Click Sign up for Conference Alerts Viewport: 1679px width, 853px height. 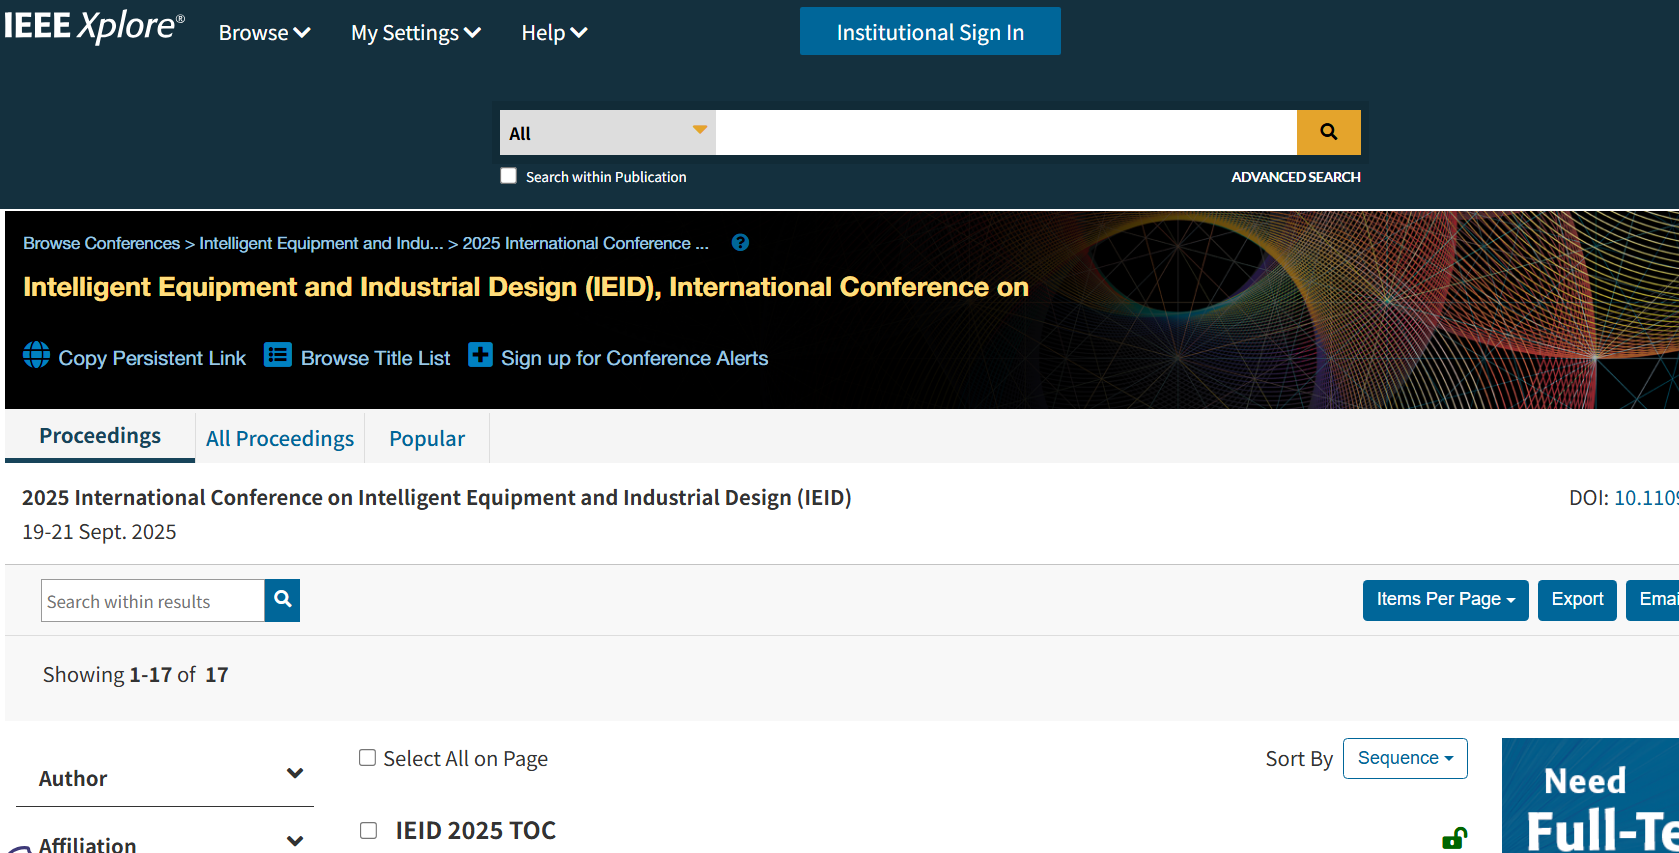635,358
